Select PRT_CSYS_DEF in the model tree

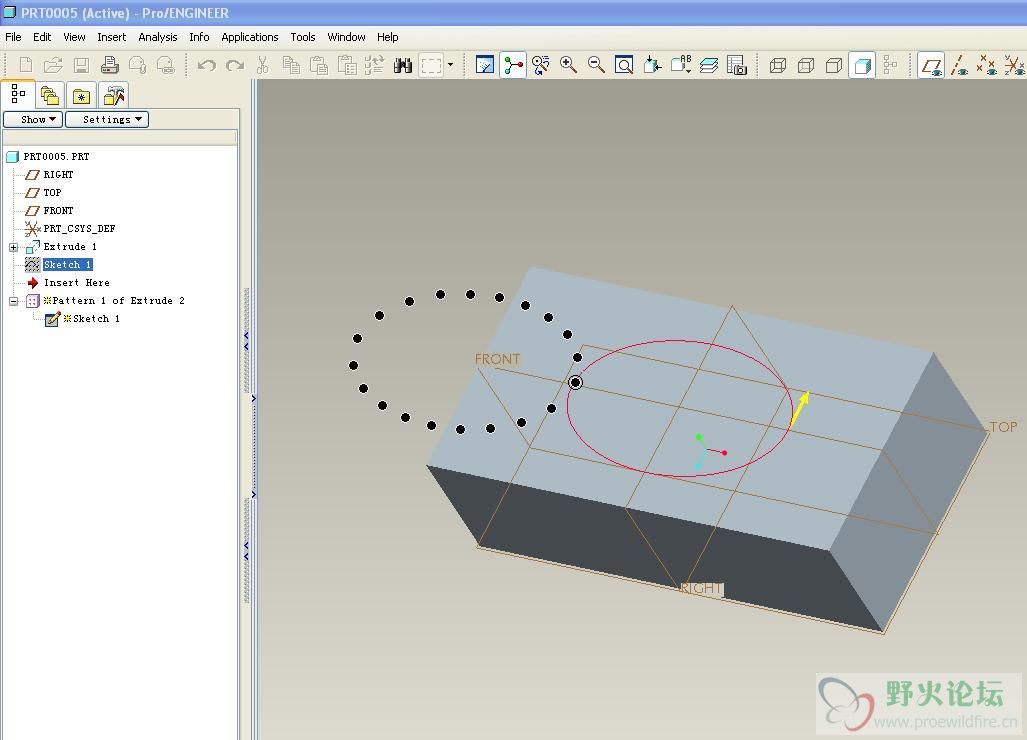pos(79,229)
